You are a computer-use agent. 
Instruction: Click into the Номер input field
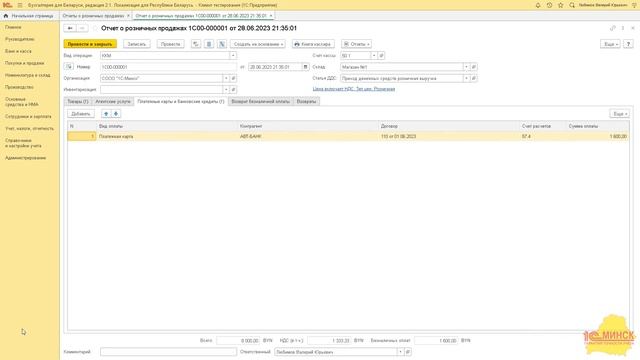[x=168, y=67]
